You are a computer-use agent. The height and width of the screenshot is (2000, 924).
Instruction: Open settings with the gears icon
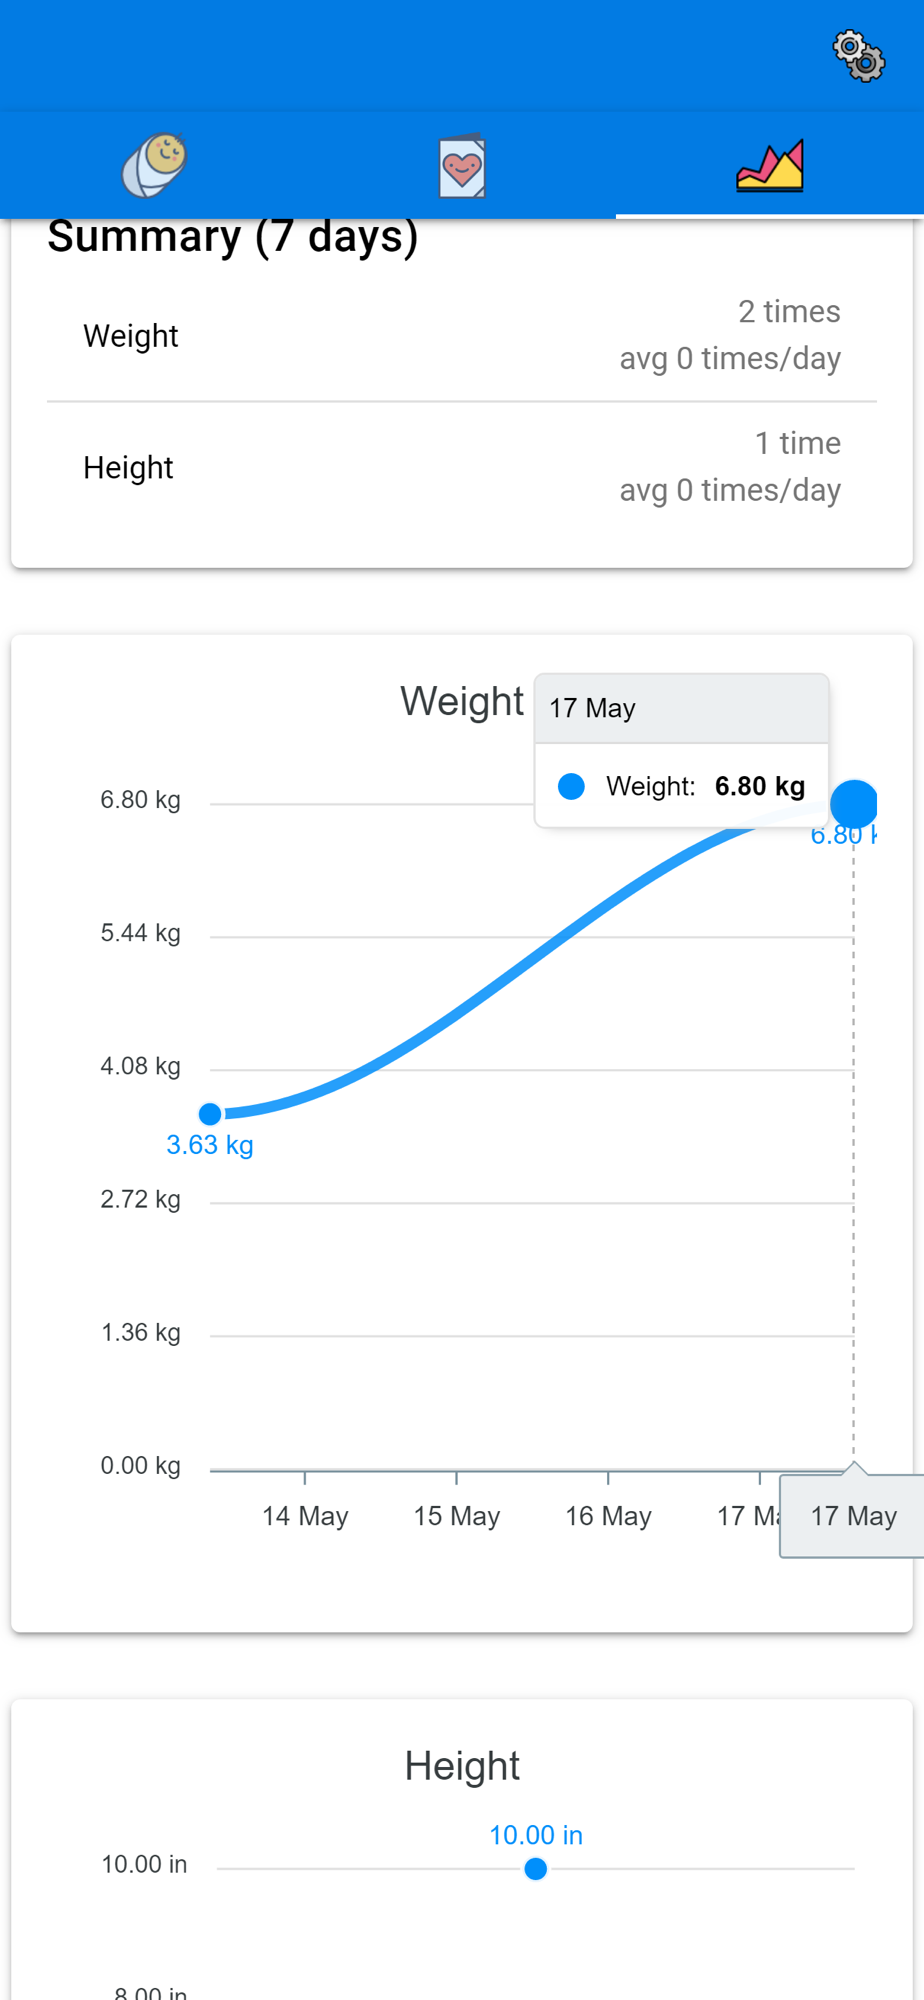(859, 56)
